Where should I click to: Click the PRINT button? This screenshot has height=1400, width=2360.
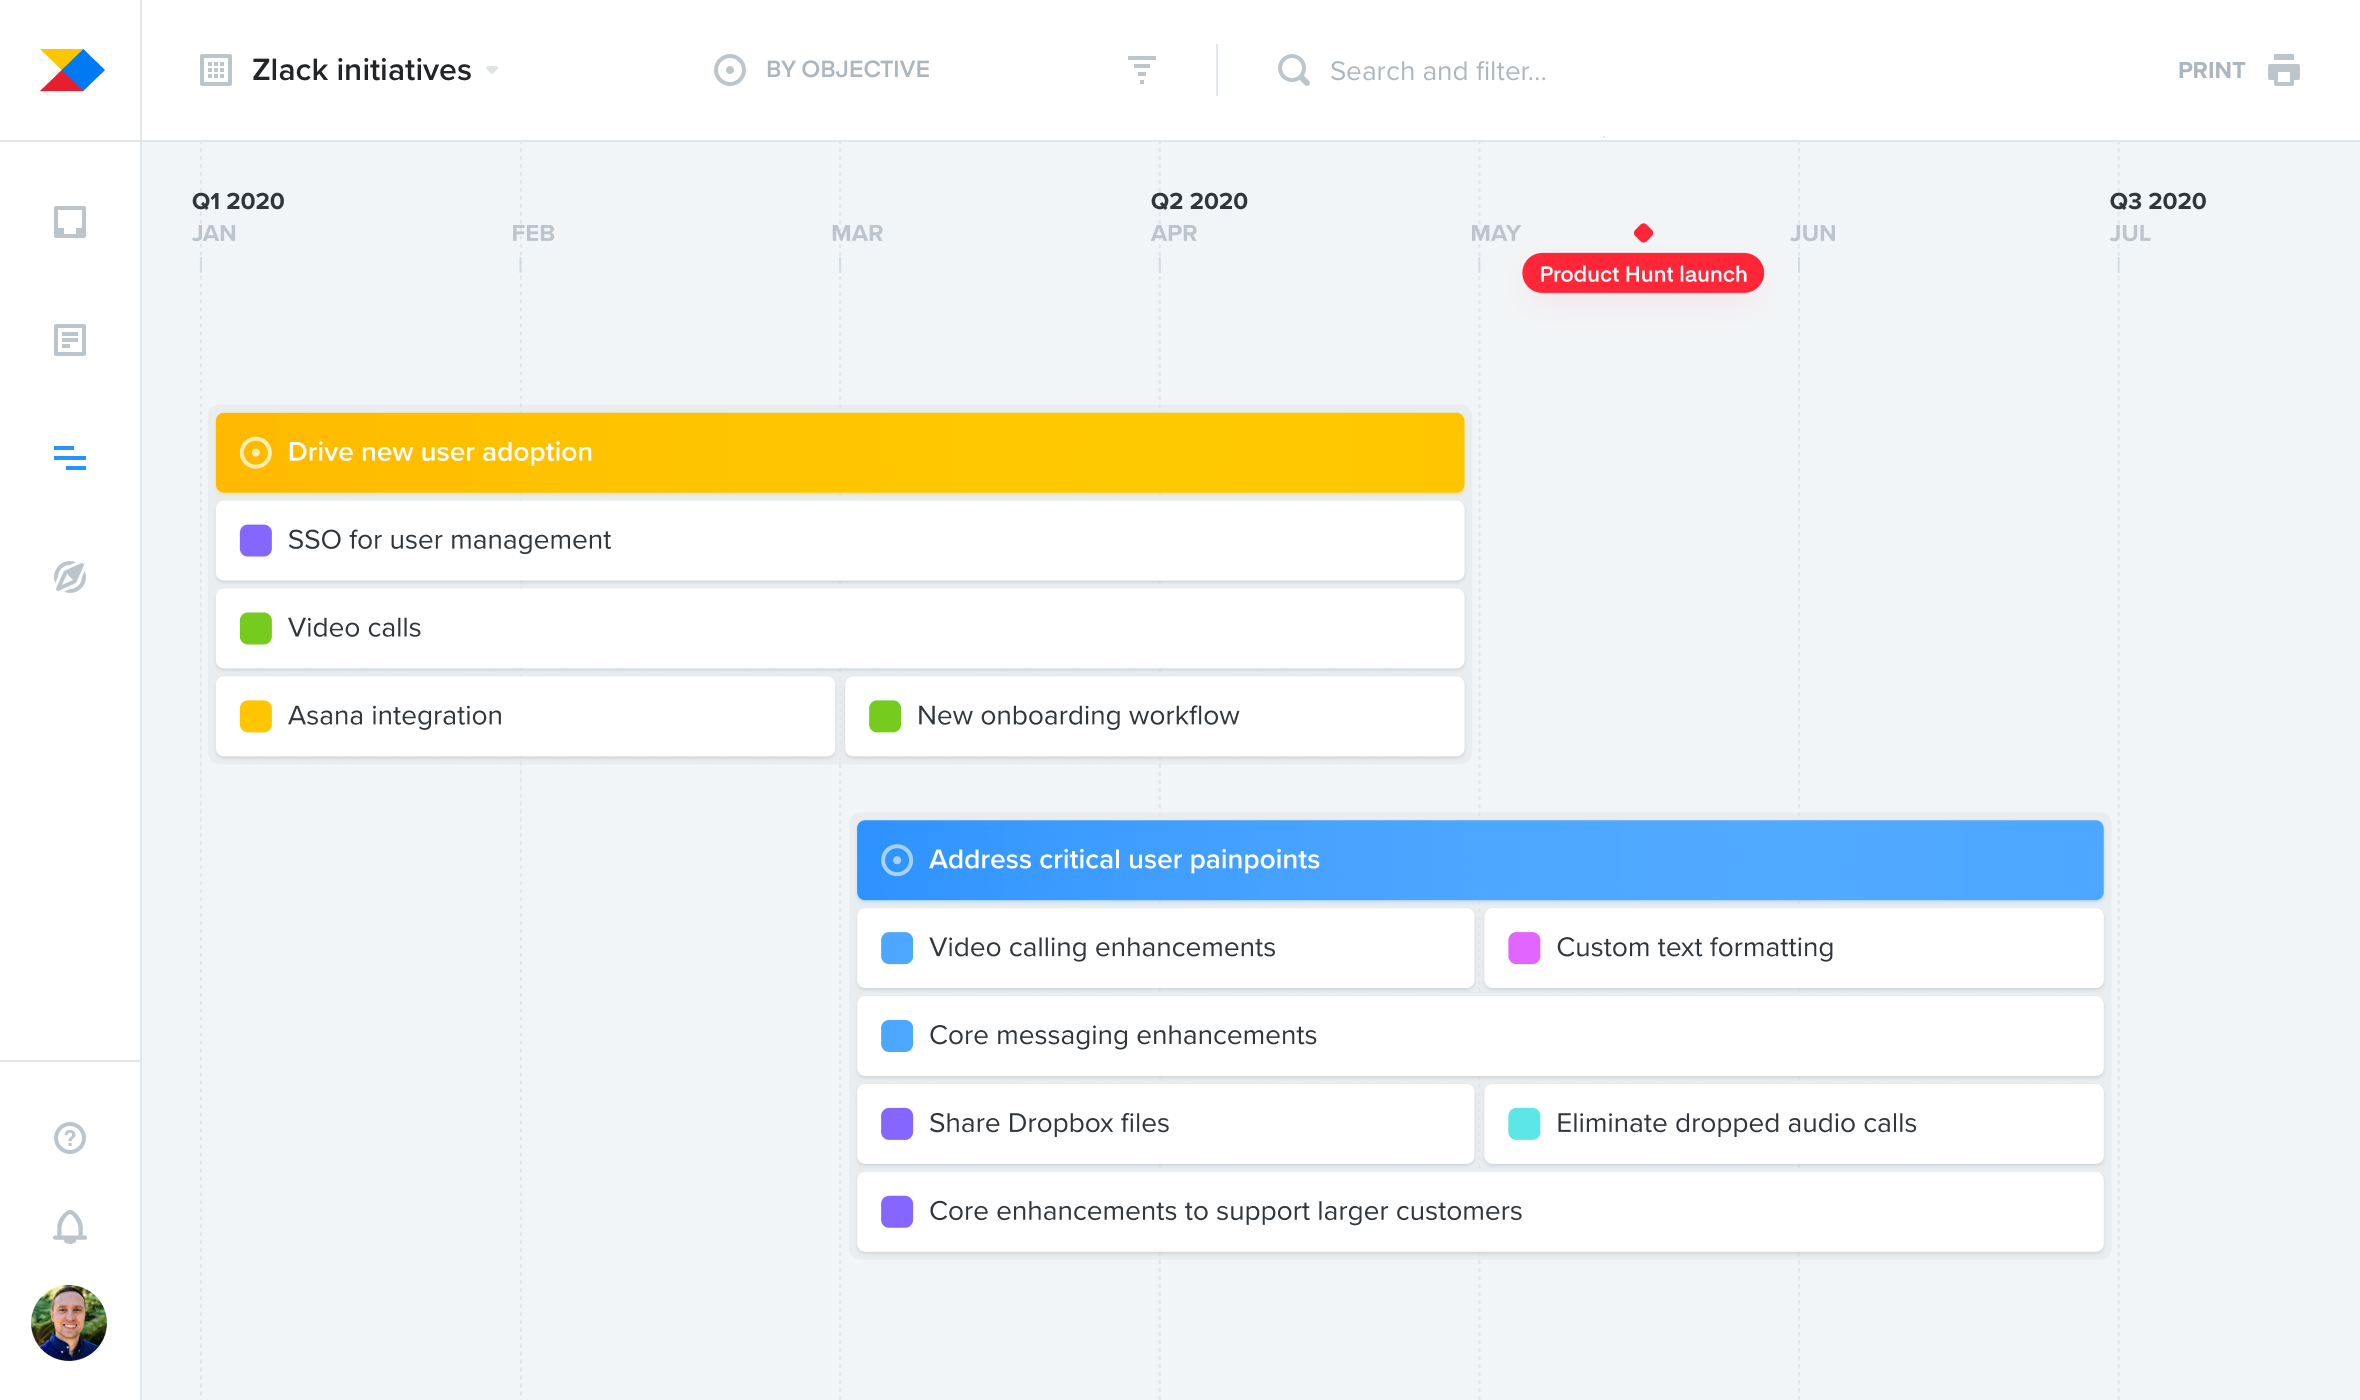(x=2211, y=70)
